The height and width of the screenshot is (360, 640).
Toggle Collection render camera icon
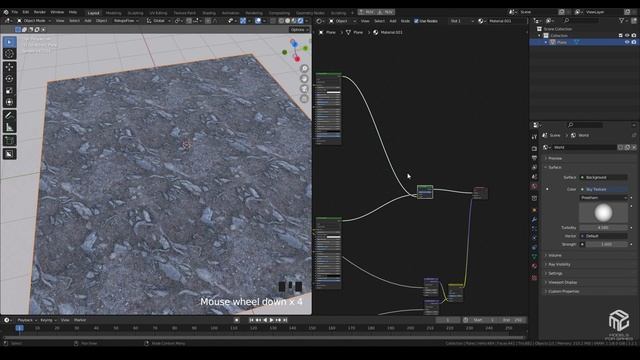pyautogui.click(x=634, y=36)
